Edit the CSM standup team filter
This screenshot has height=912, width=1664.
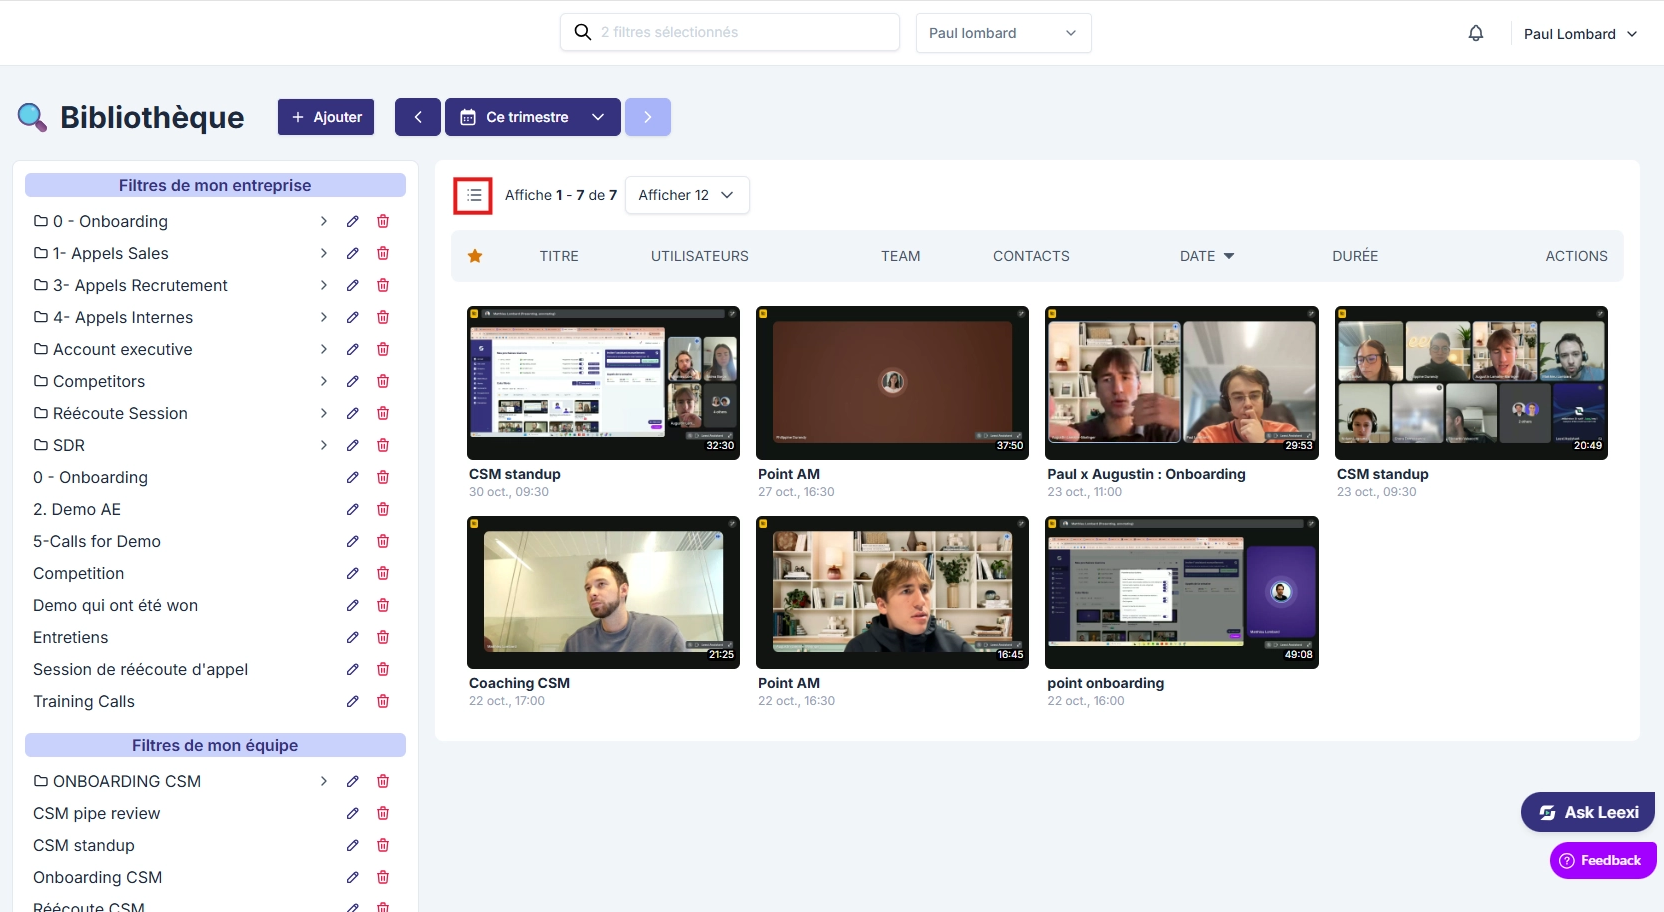tap(353, 845)
